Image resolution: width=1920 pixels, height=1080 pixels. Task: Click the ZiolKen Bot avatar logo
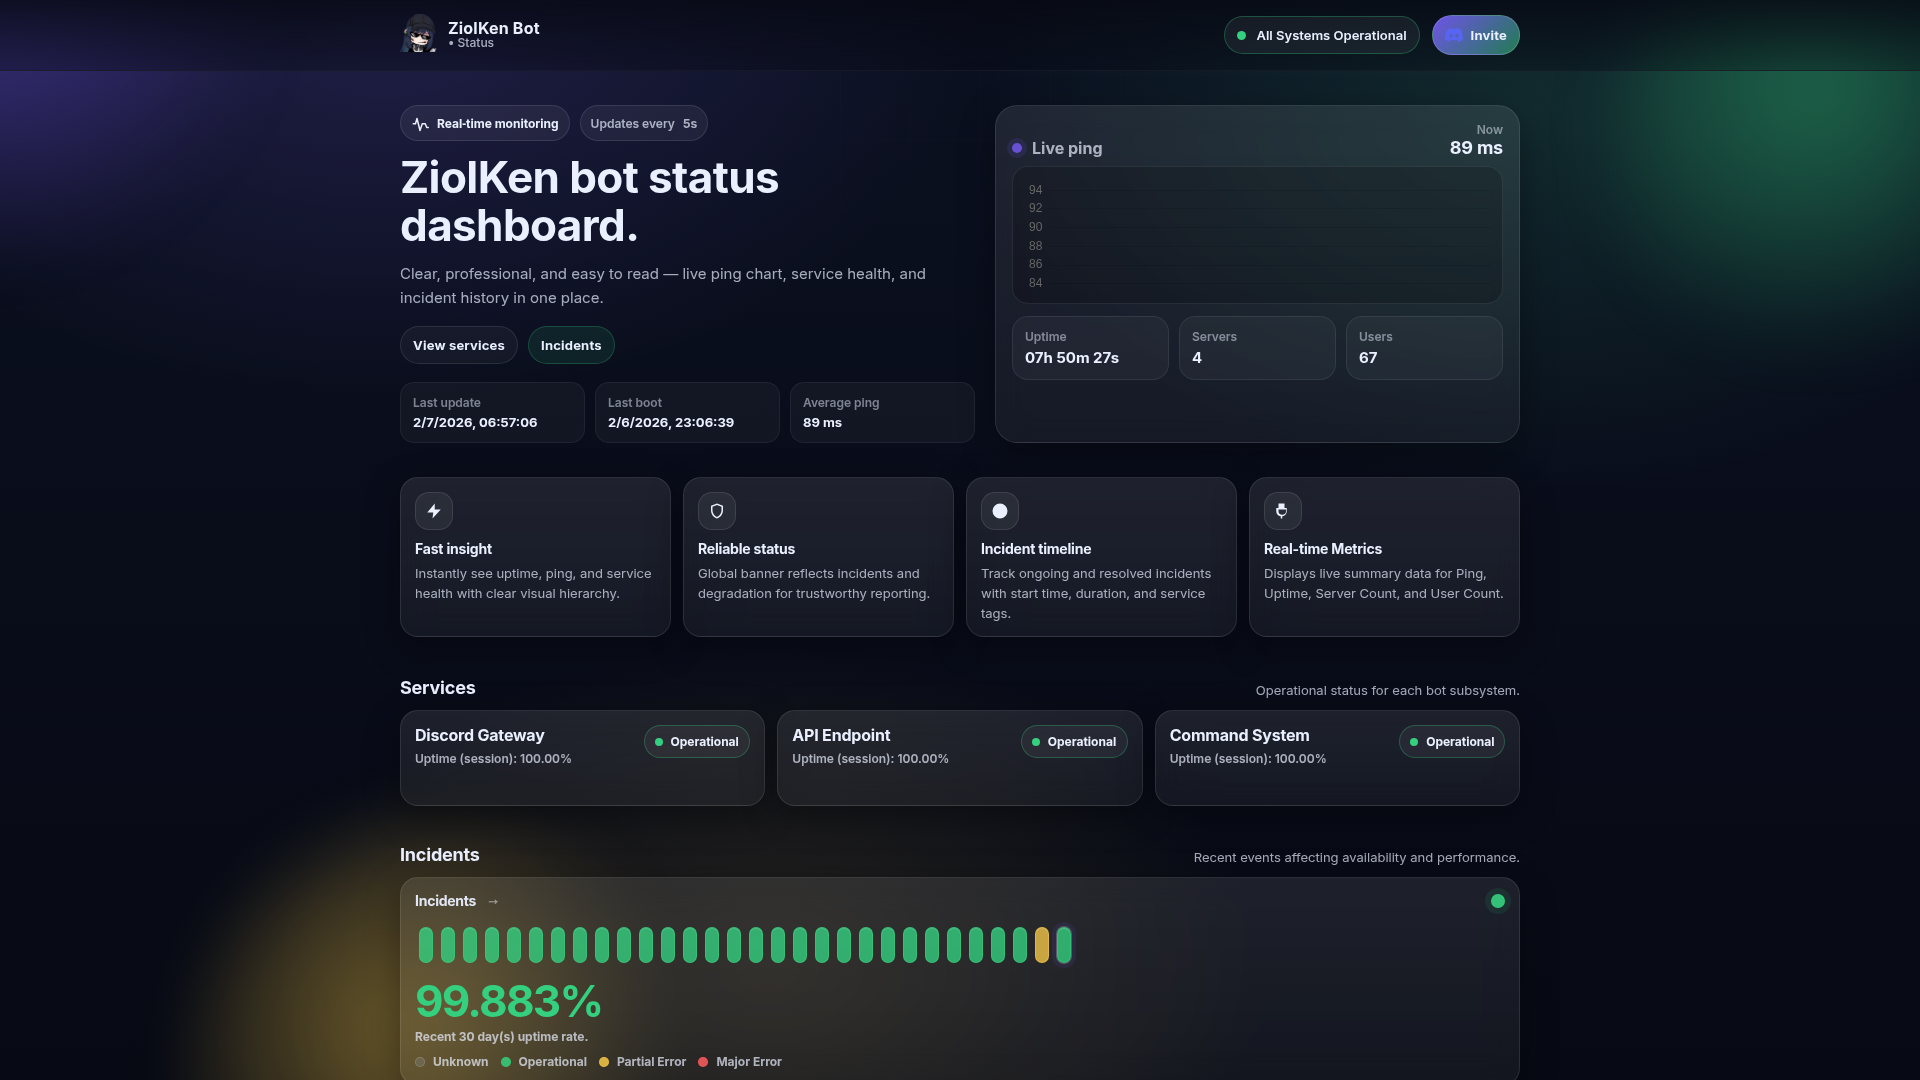(419, 34)
